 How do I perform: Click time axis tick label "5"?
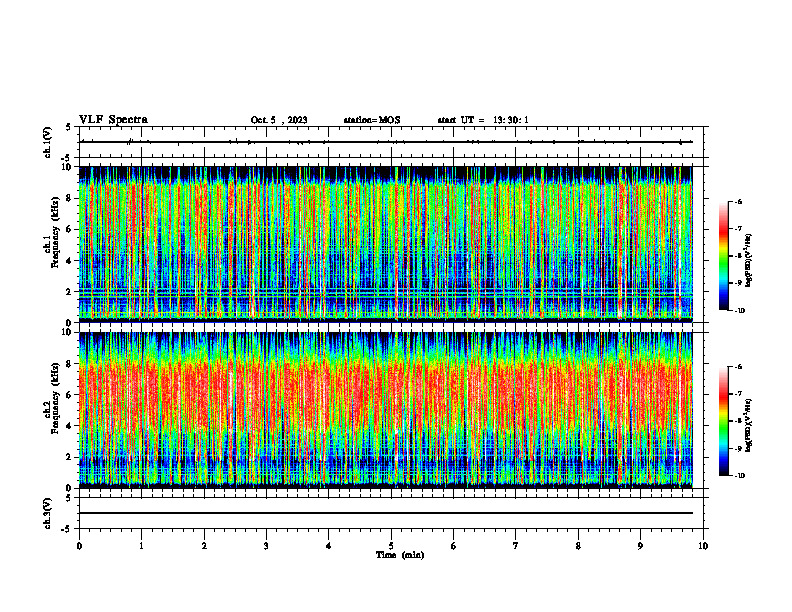tap(391, 546)
